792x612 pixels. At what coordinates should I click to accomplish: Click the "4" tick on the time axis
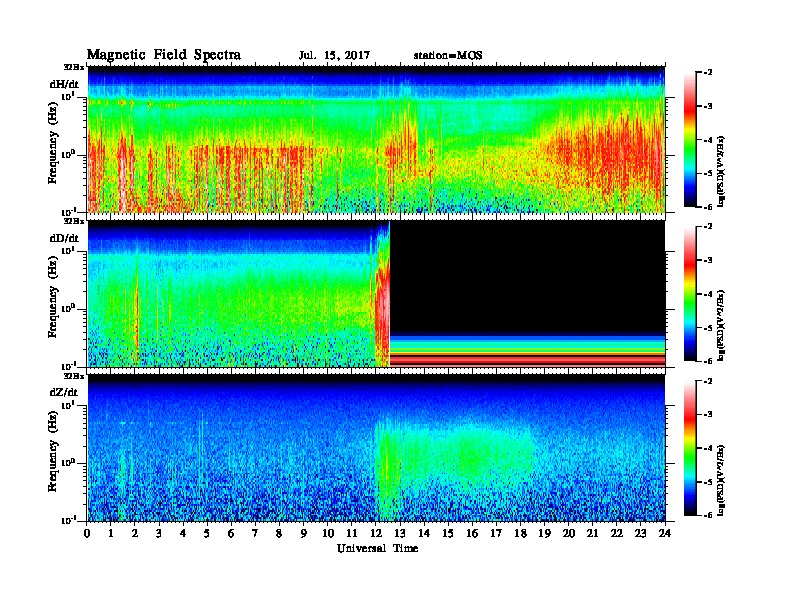[x=183, y=534]
